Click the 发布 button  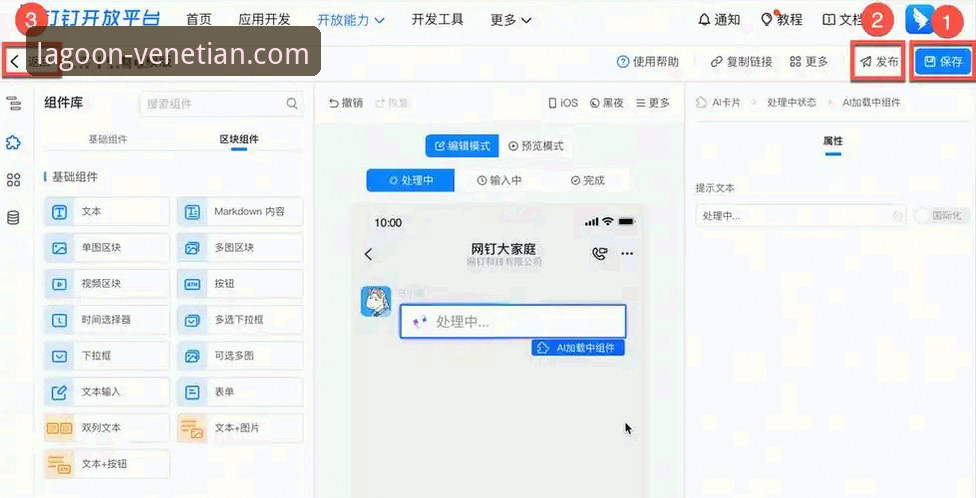click(x=879, y=62)
